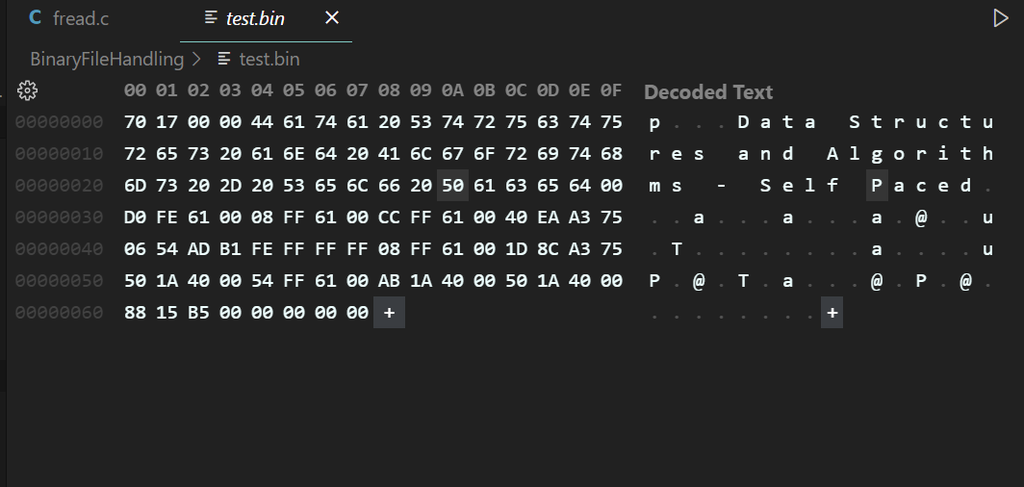1024x487 pixels.
Task: Open the BinaryFileHandling breadcrumb folder
Action: point(107,59)
